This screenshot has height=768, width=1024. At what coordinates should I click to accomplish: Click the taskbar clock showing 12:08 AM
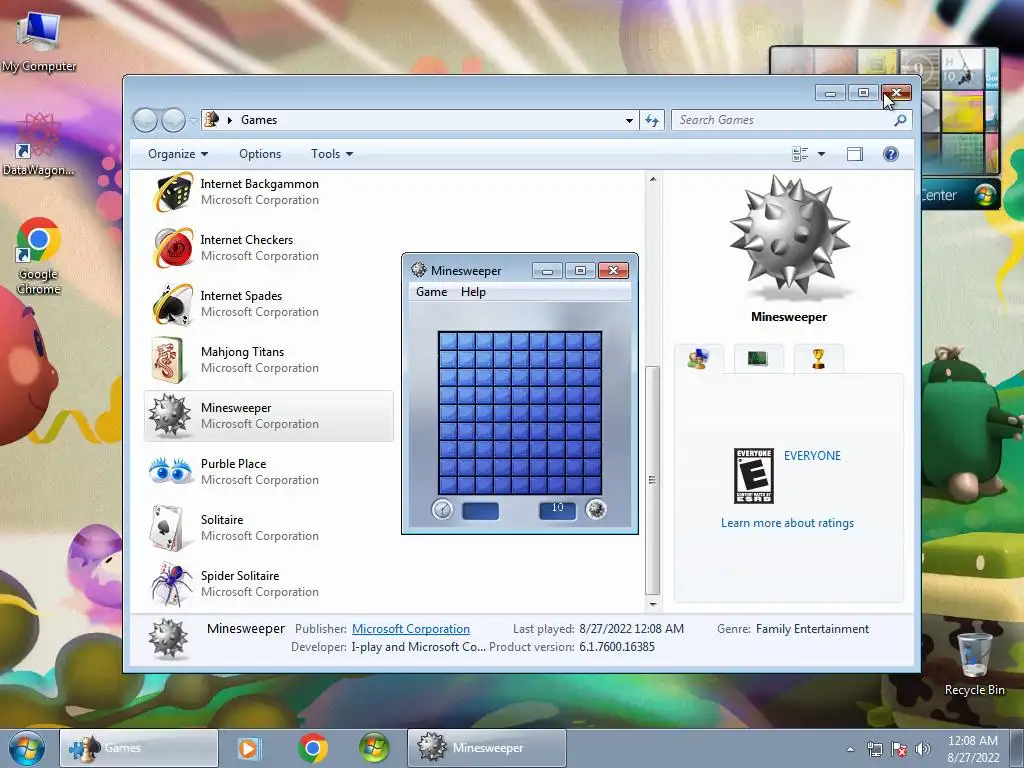(x=973, y=749)
